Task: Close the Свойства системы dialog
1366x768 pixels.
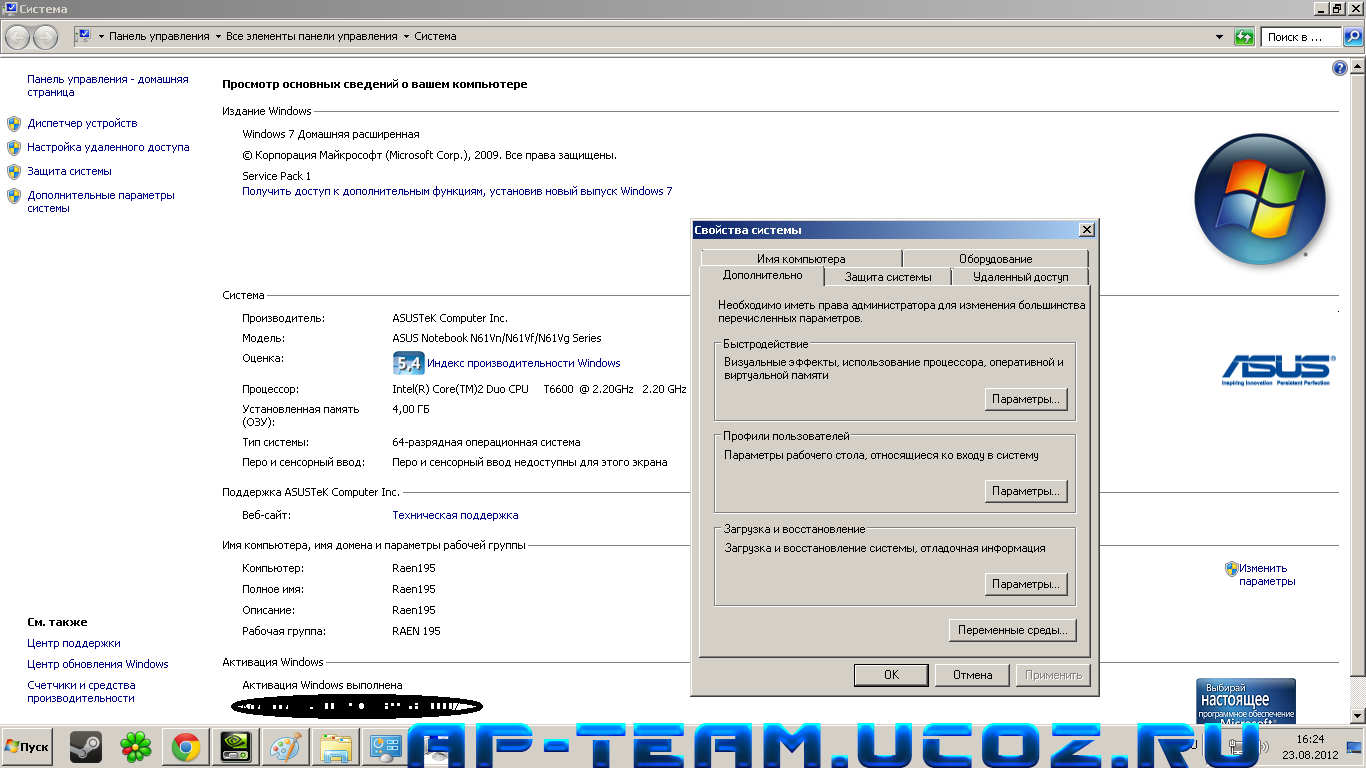Action: 1086,230
